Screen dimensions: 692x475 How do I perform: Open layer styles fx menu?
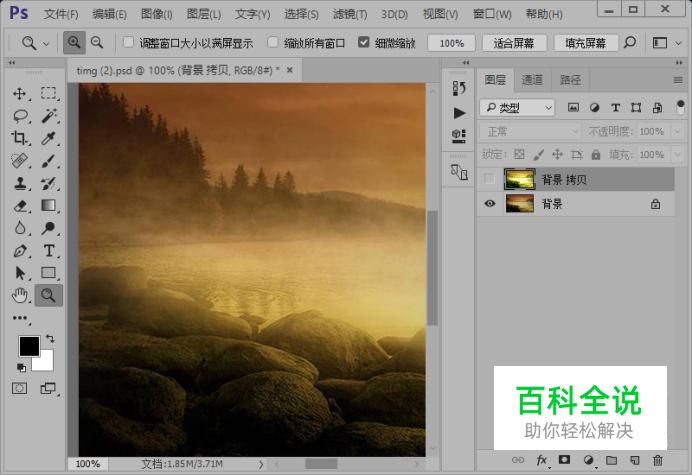point(542,460)
